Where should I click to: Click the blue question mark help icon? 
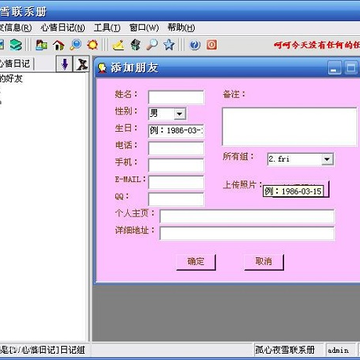point(195,44)
